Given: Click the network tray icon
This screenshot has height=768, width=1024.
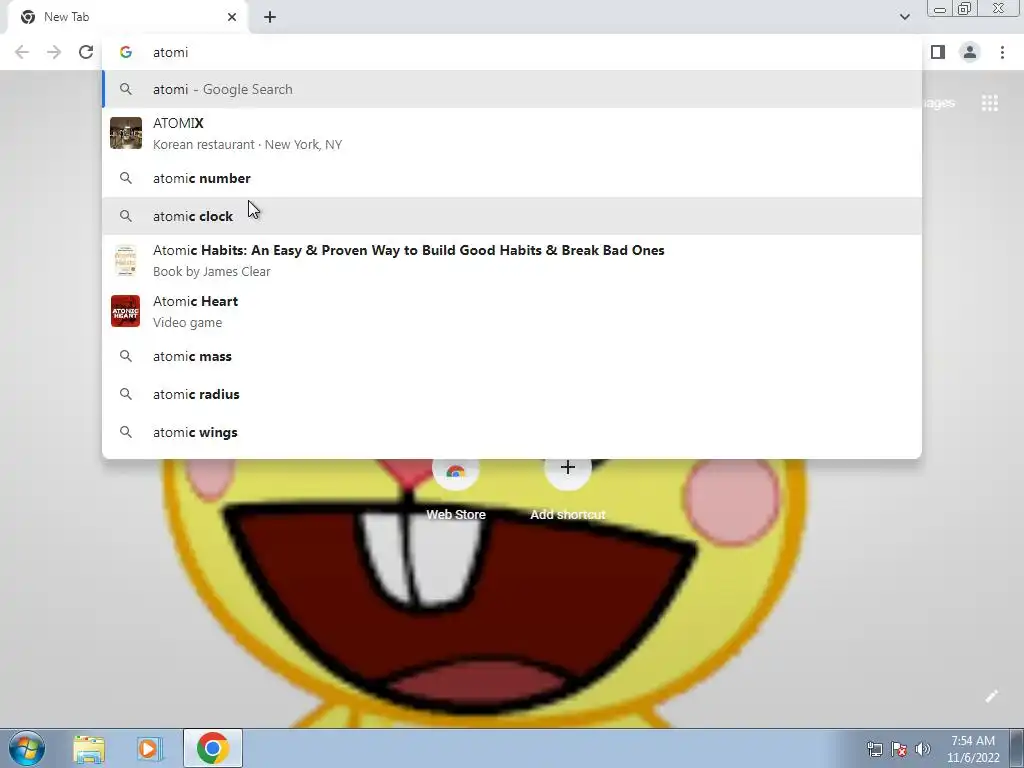Looking at the screenshot, I should point(874,749).
